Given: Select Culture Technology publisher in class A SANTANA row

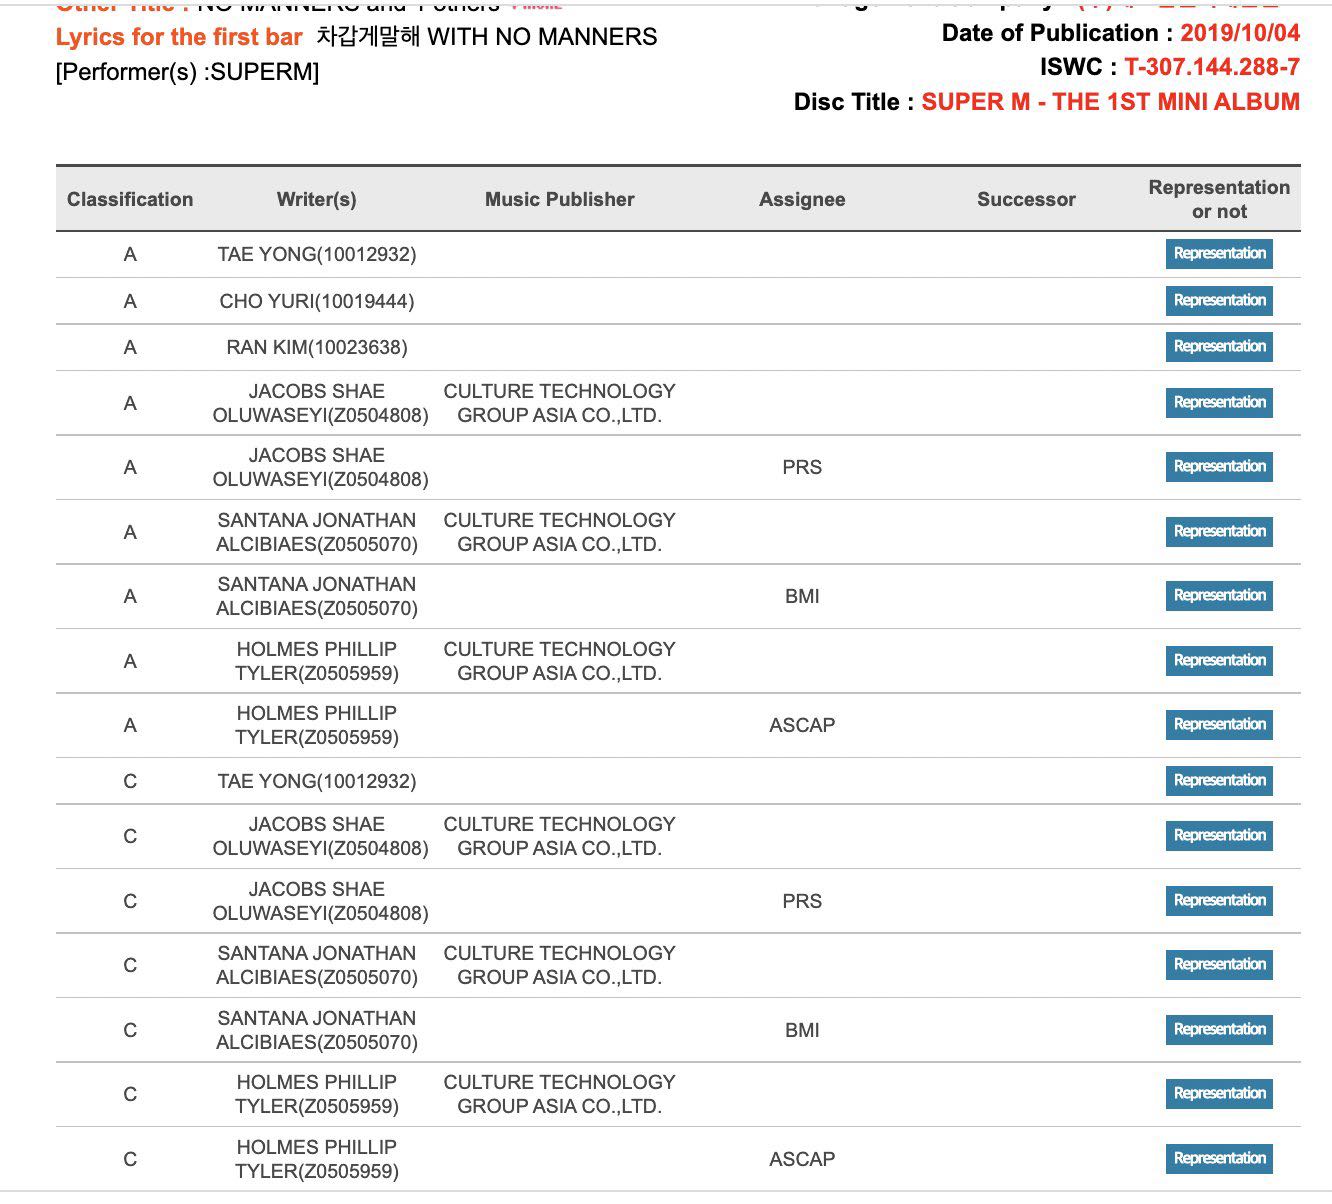Looking at the screenshot, I should click(559, 532).
